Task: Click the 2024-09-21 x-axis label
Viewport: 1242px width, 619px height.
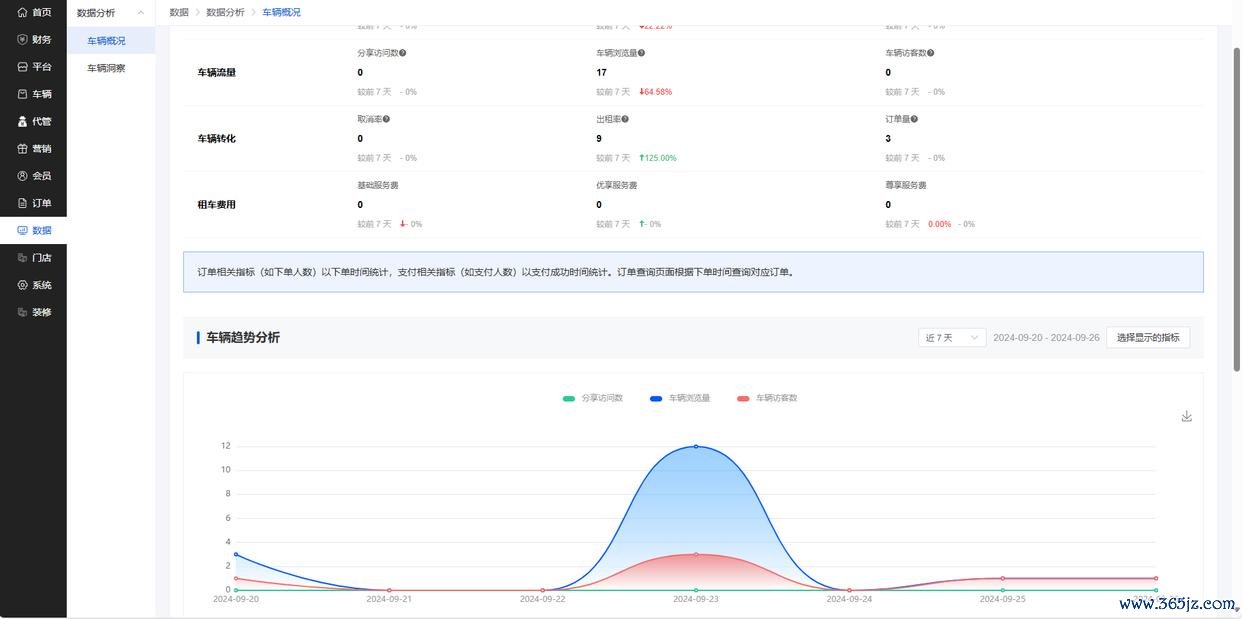Action: pos(389,599)
